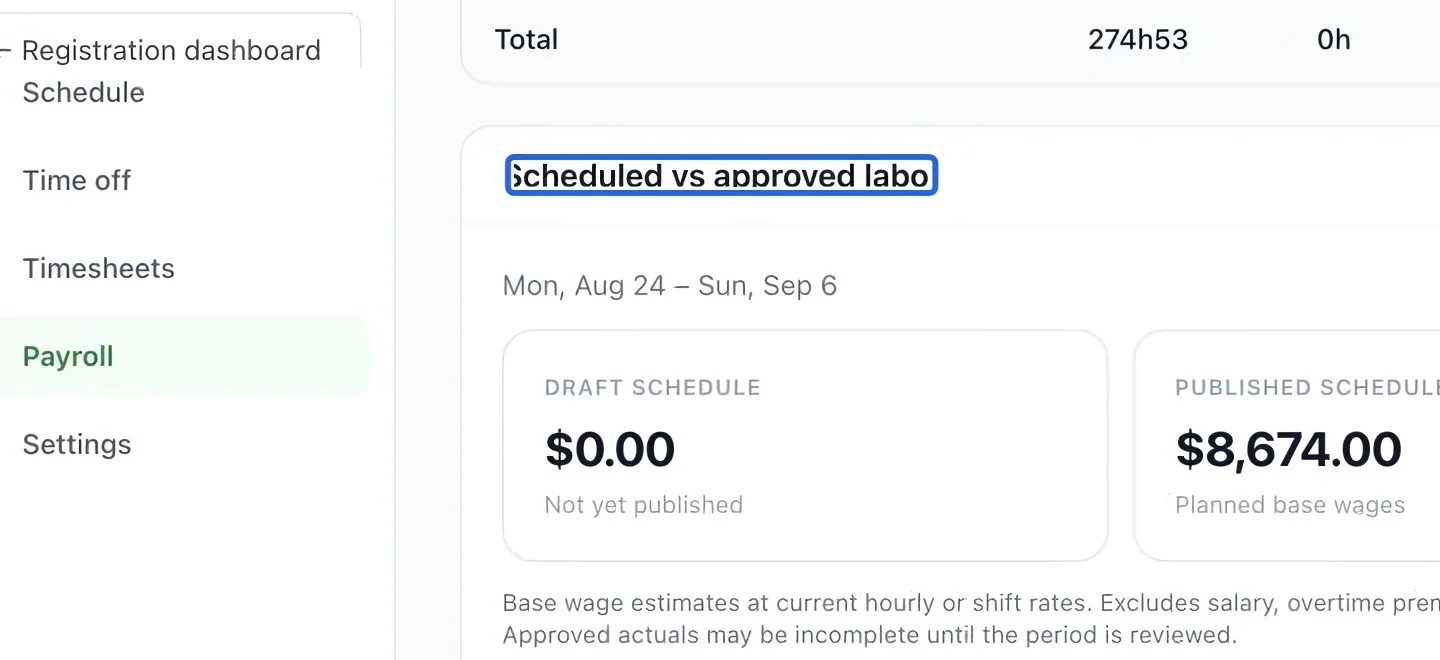
Task: Click the Approved actuals may be incomplete note
Action: click(870, 635)
